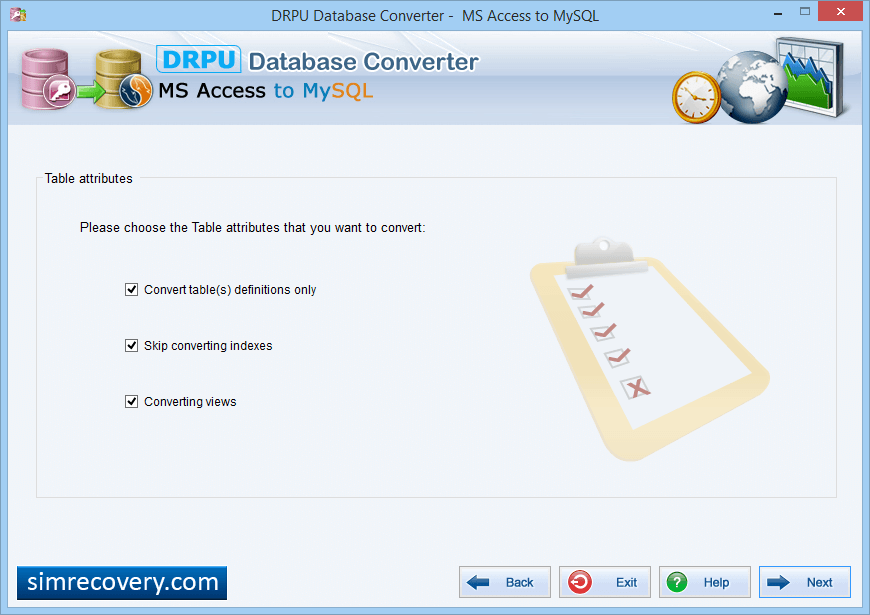The width and height of the screenshot is (870, 615).
Task: Click the clock icon in the banner
Action: [696, 97]
